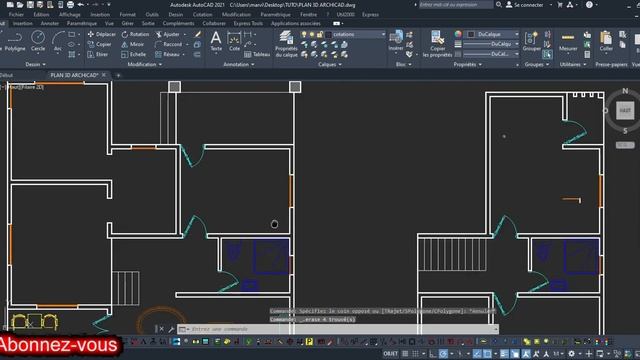Screen dimensions: 640x360
Task: Close the PLAN 3D ARCHICAD tab
Action: pyautogui.click(x=104, y=75)
